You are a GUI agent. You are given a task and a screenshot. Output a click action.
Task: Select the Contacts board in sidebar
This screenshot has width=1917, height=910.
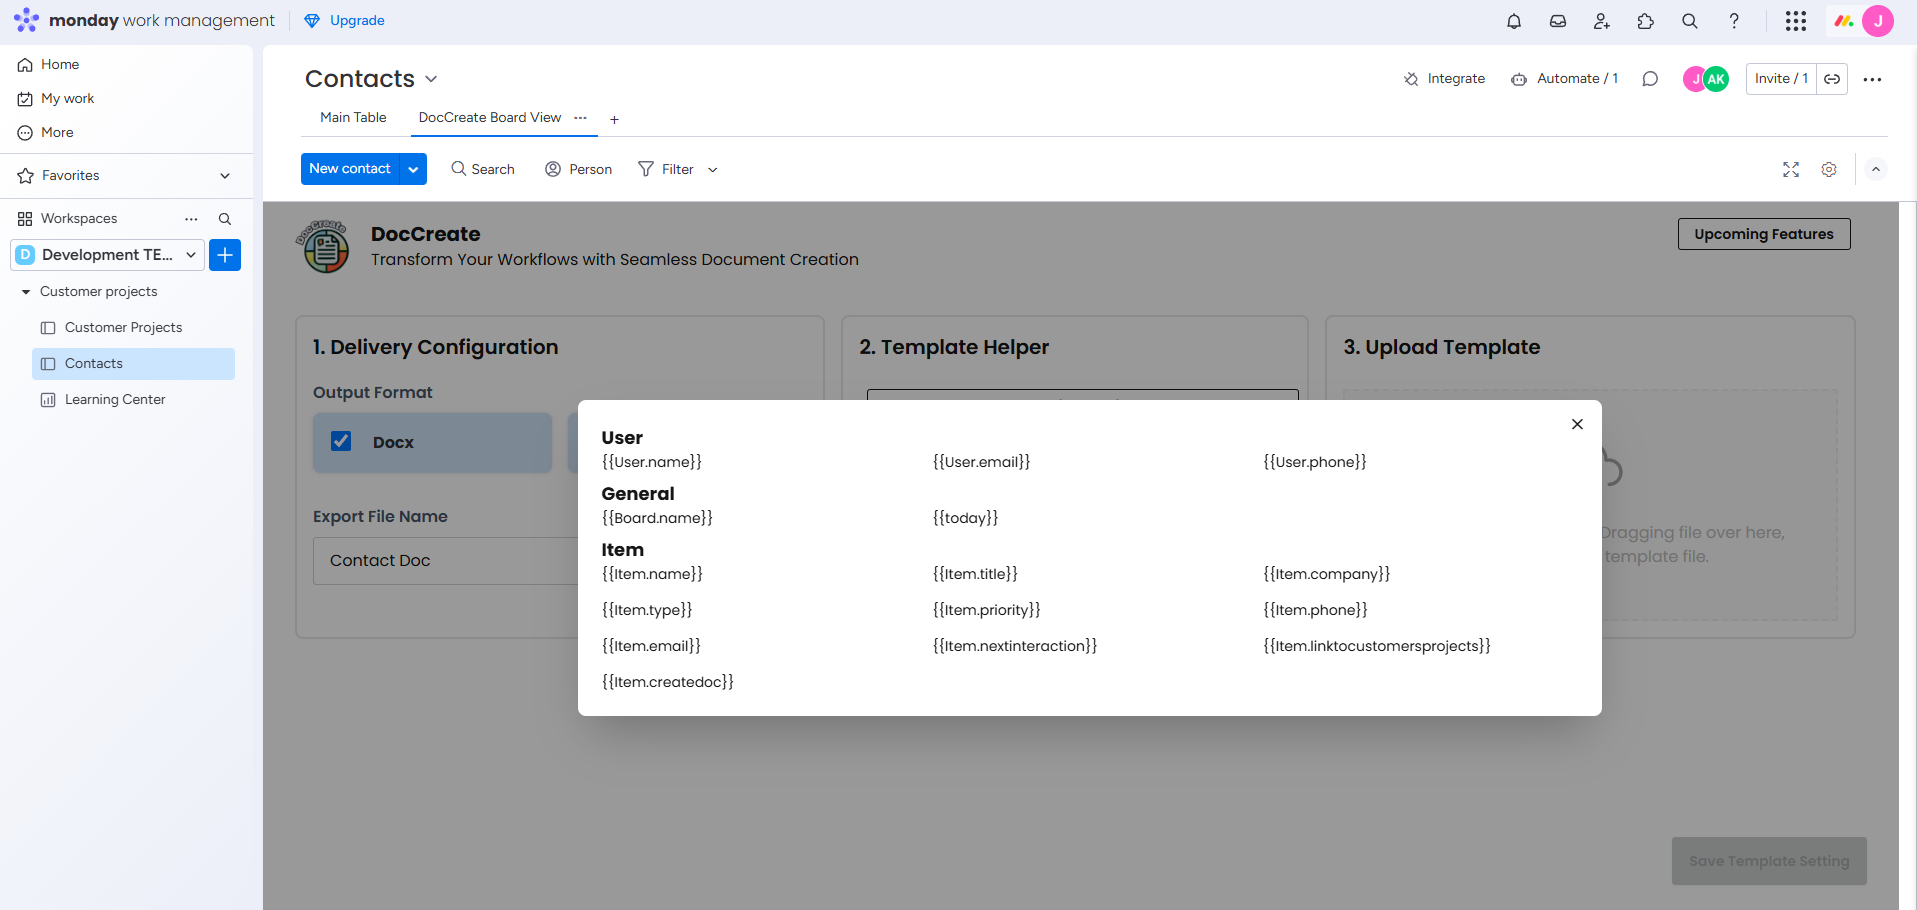click(x=133, y=364)
